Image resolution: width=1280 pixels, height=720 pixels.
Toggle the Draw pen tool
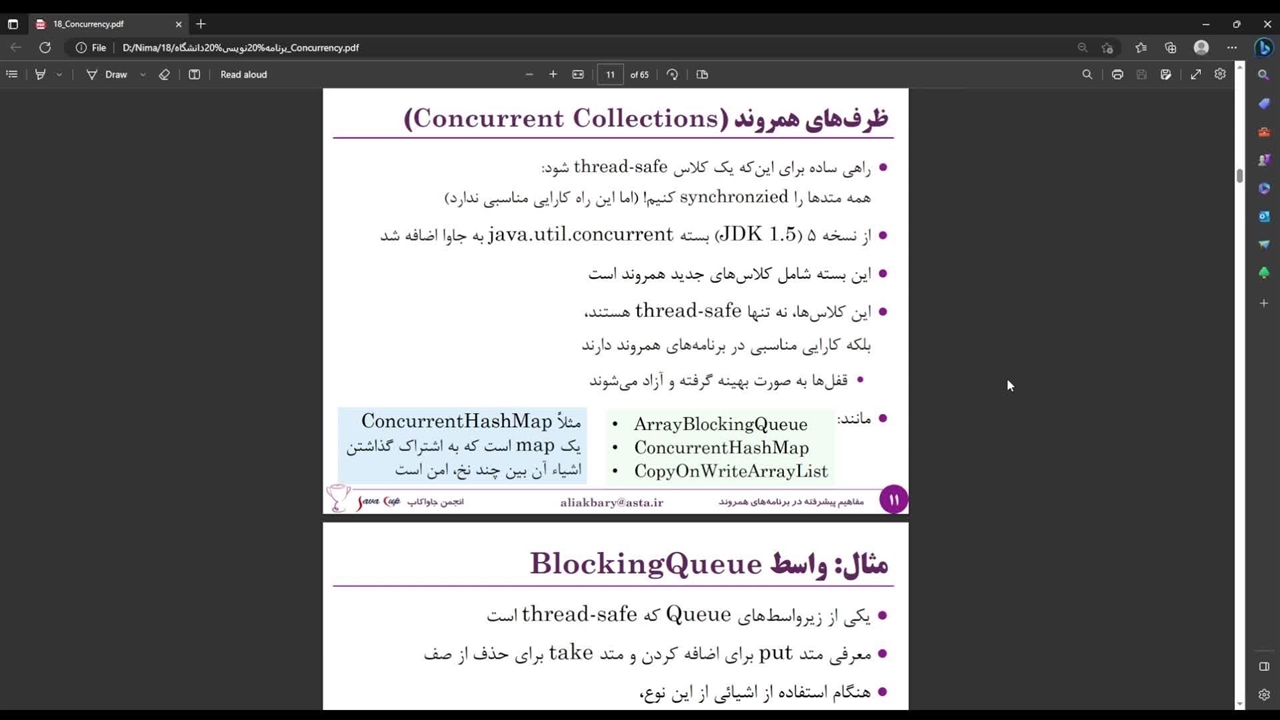click(107, 74)
